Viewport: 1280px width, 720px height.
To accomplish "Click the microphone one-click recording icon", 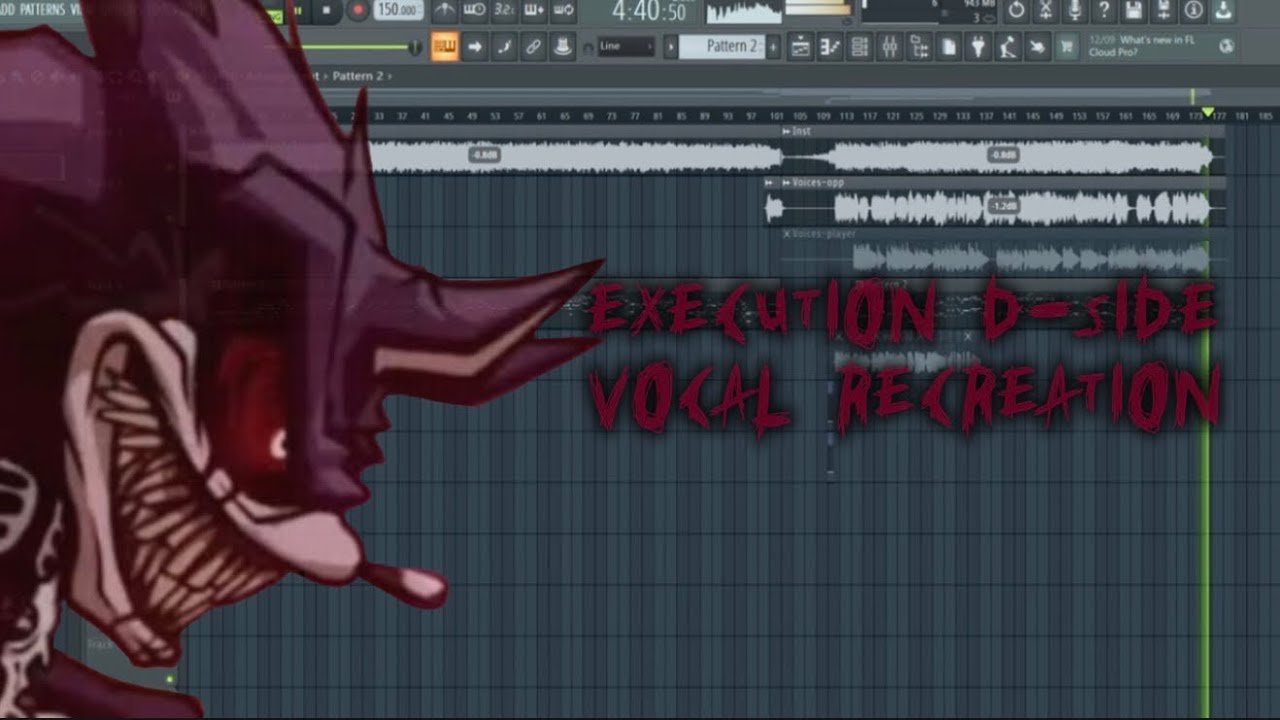I will click(1075, 10).
